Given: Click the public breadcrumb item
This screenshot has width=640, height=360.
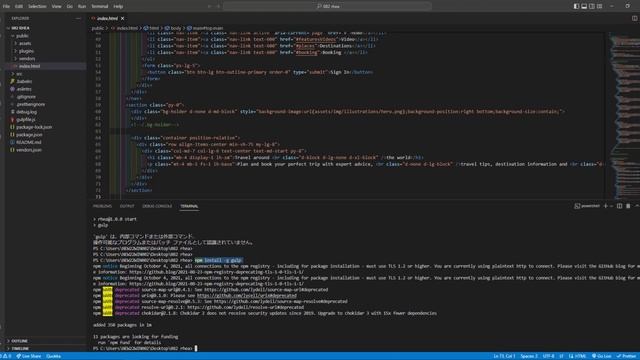Looking at the screenshot, I should click(98, 28).
